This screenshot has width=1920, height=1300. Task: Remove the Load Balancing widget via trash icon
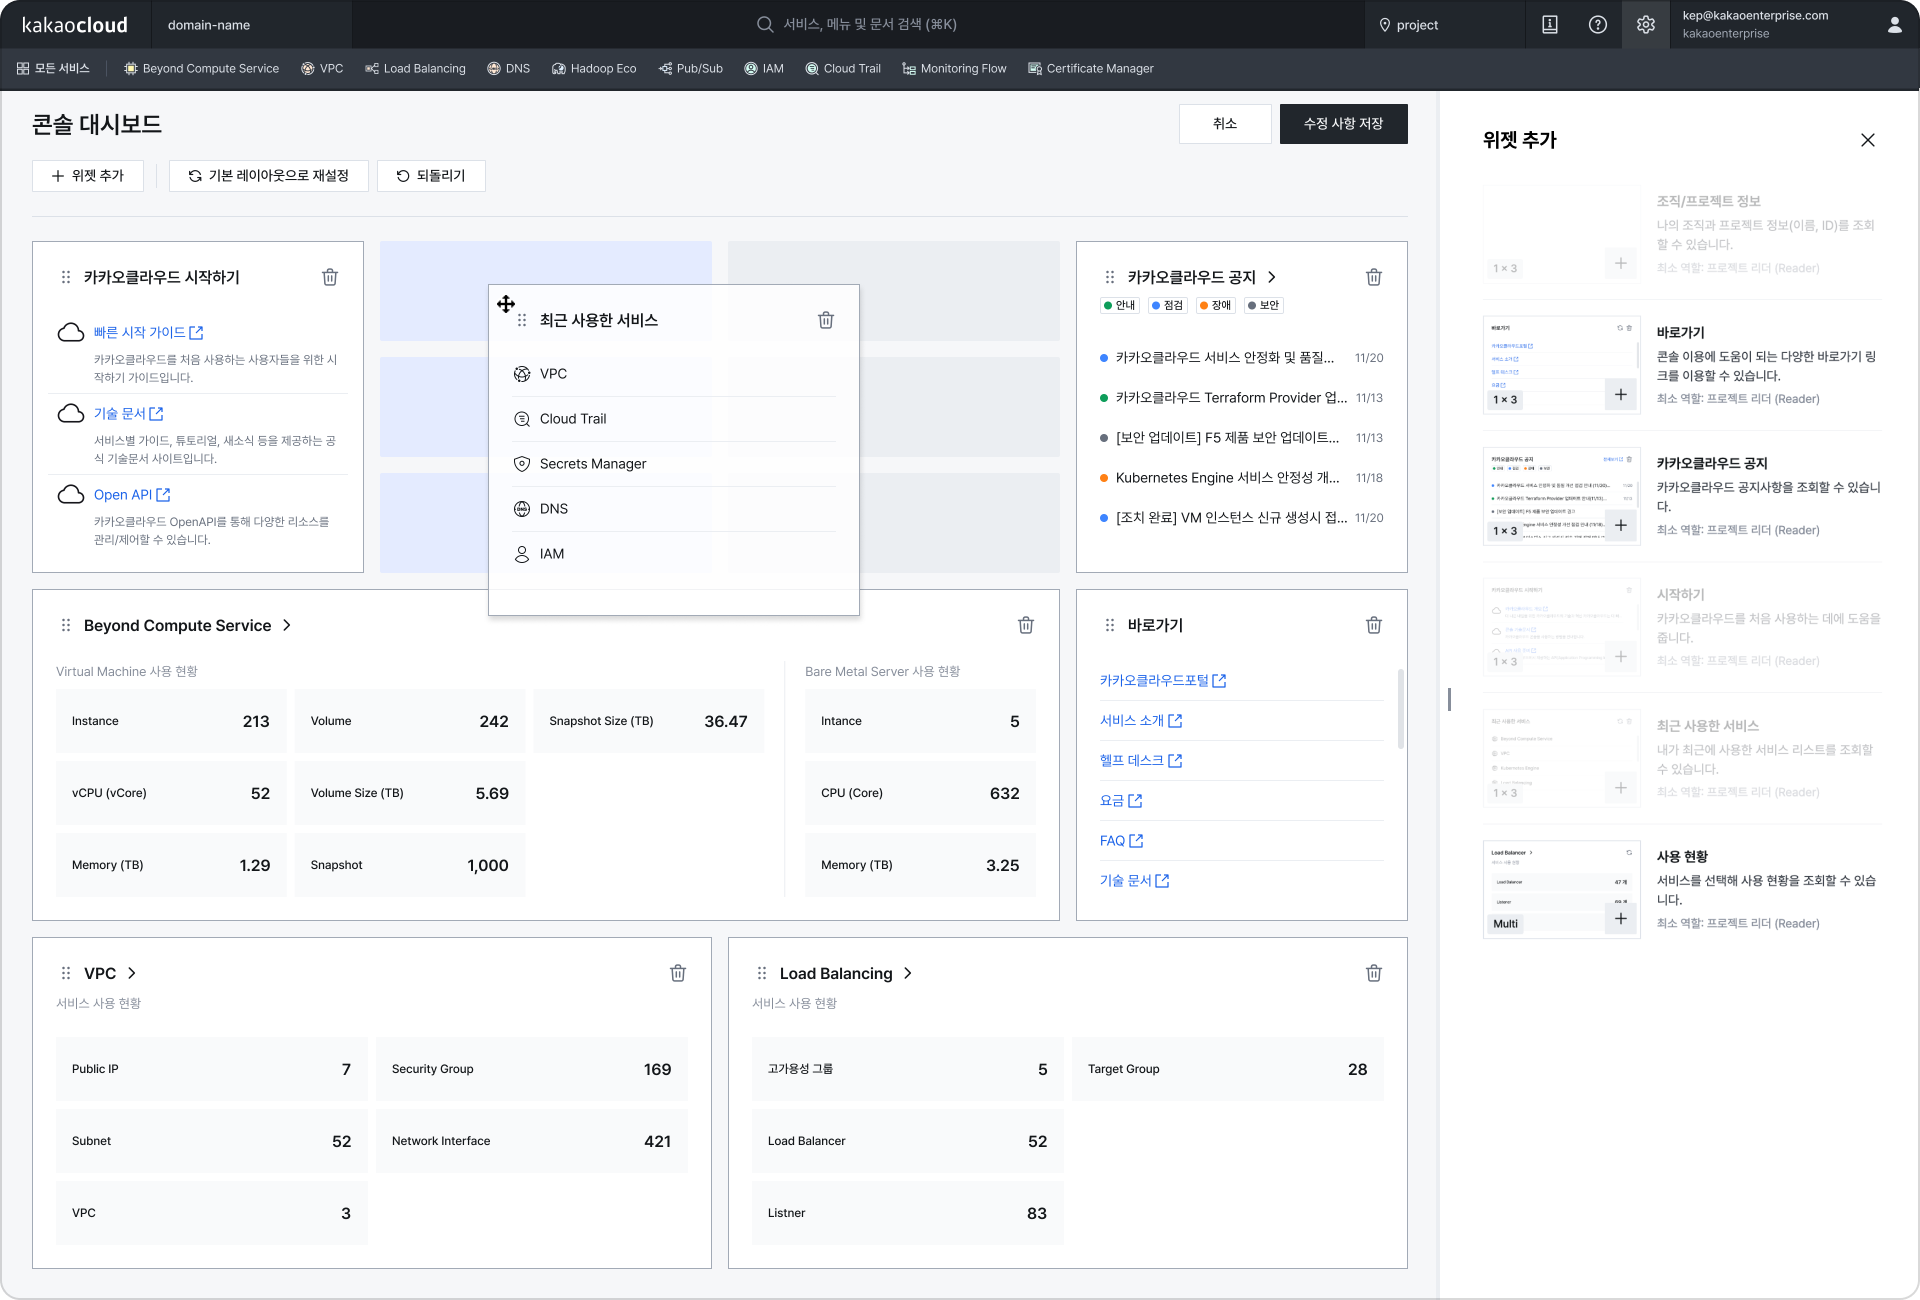[1373, 973]
